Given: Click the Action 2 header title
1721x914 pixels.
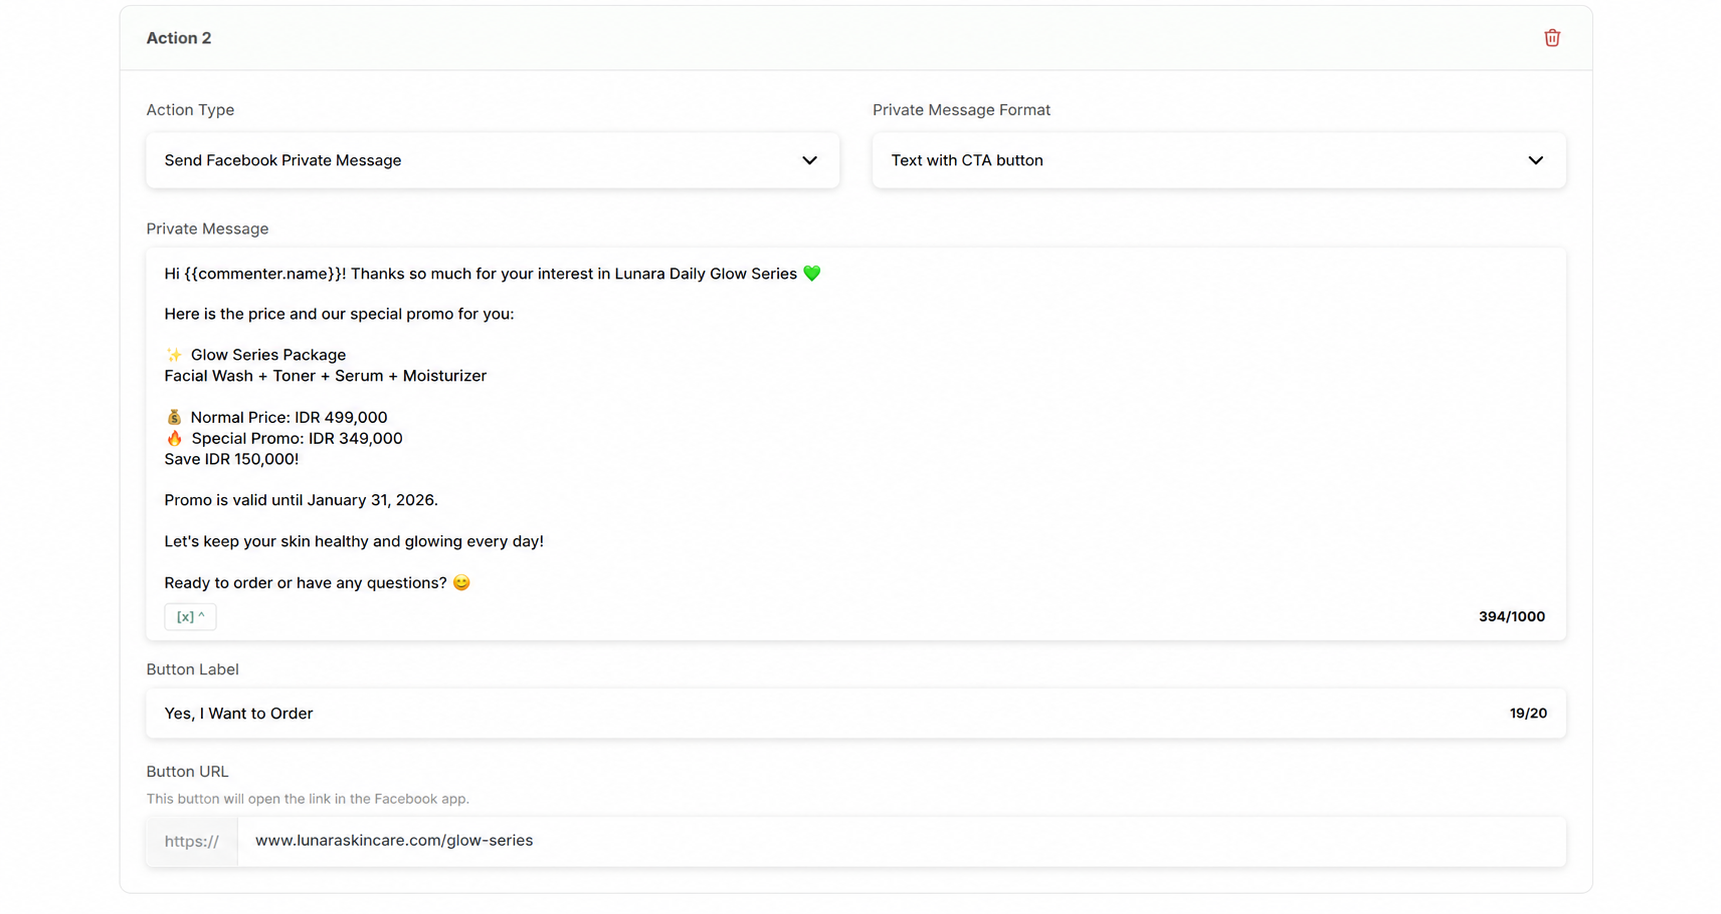Looking at the screenshot, I should (x=179, y=38).
